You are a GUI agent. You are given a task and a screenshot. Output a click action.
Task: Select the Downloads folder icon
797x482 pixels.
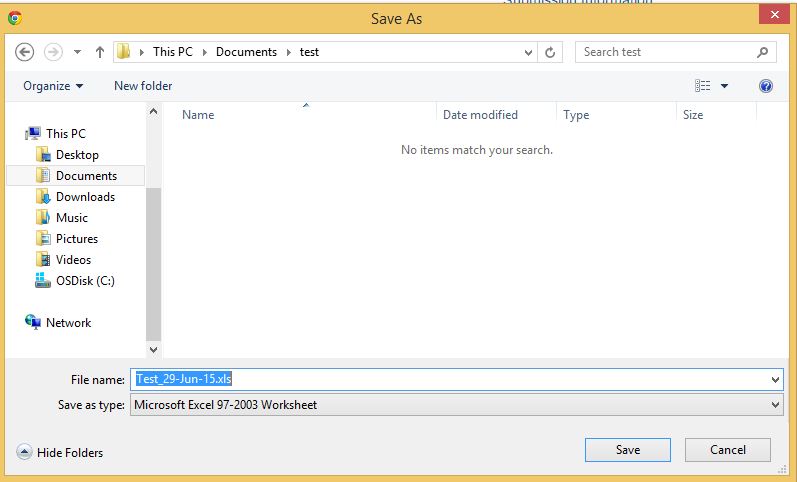[x=43, y=197]
